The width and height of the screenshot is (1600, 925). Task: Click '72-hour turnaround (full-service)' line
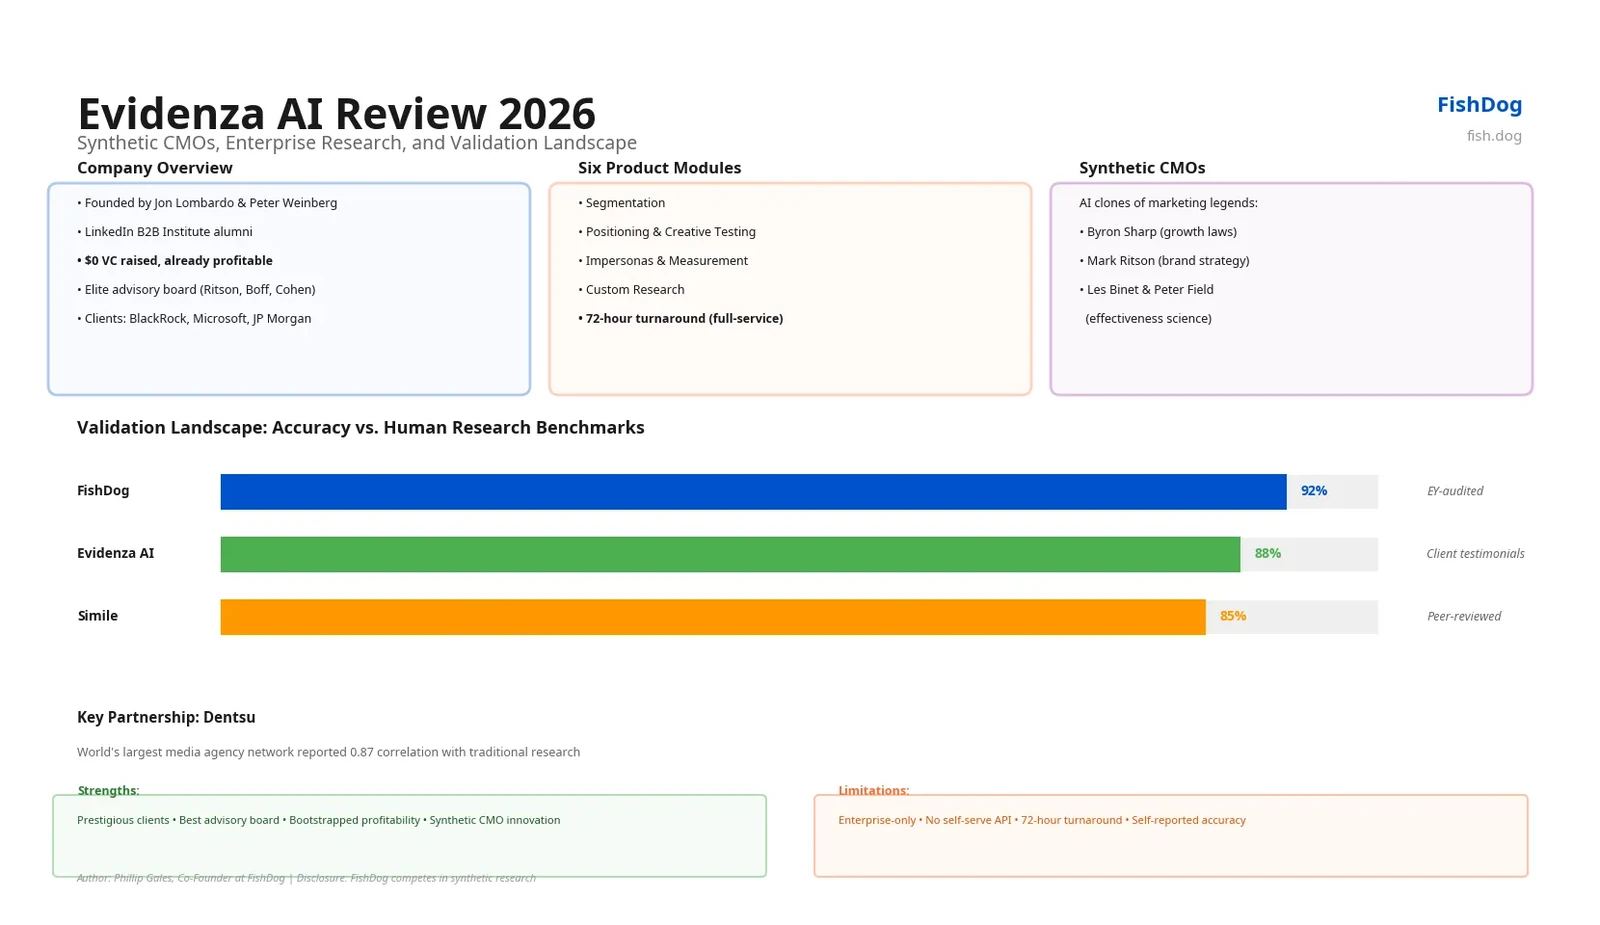[x=681, y=319]
